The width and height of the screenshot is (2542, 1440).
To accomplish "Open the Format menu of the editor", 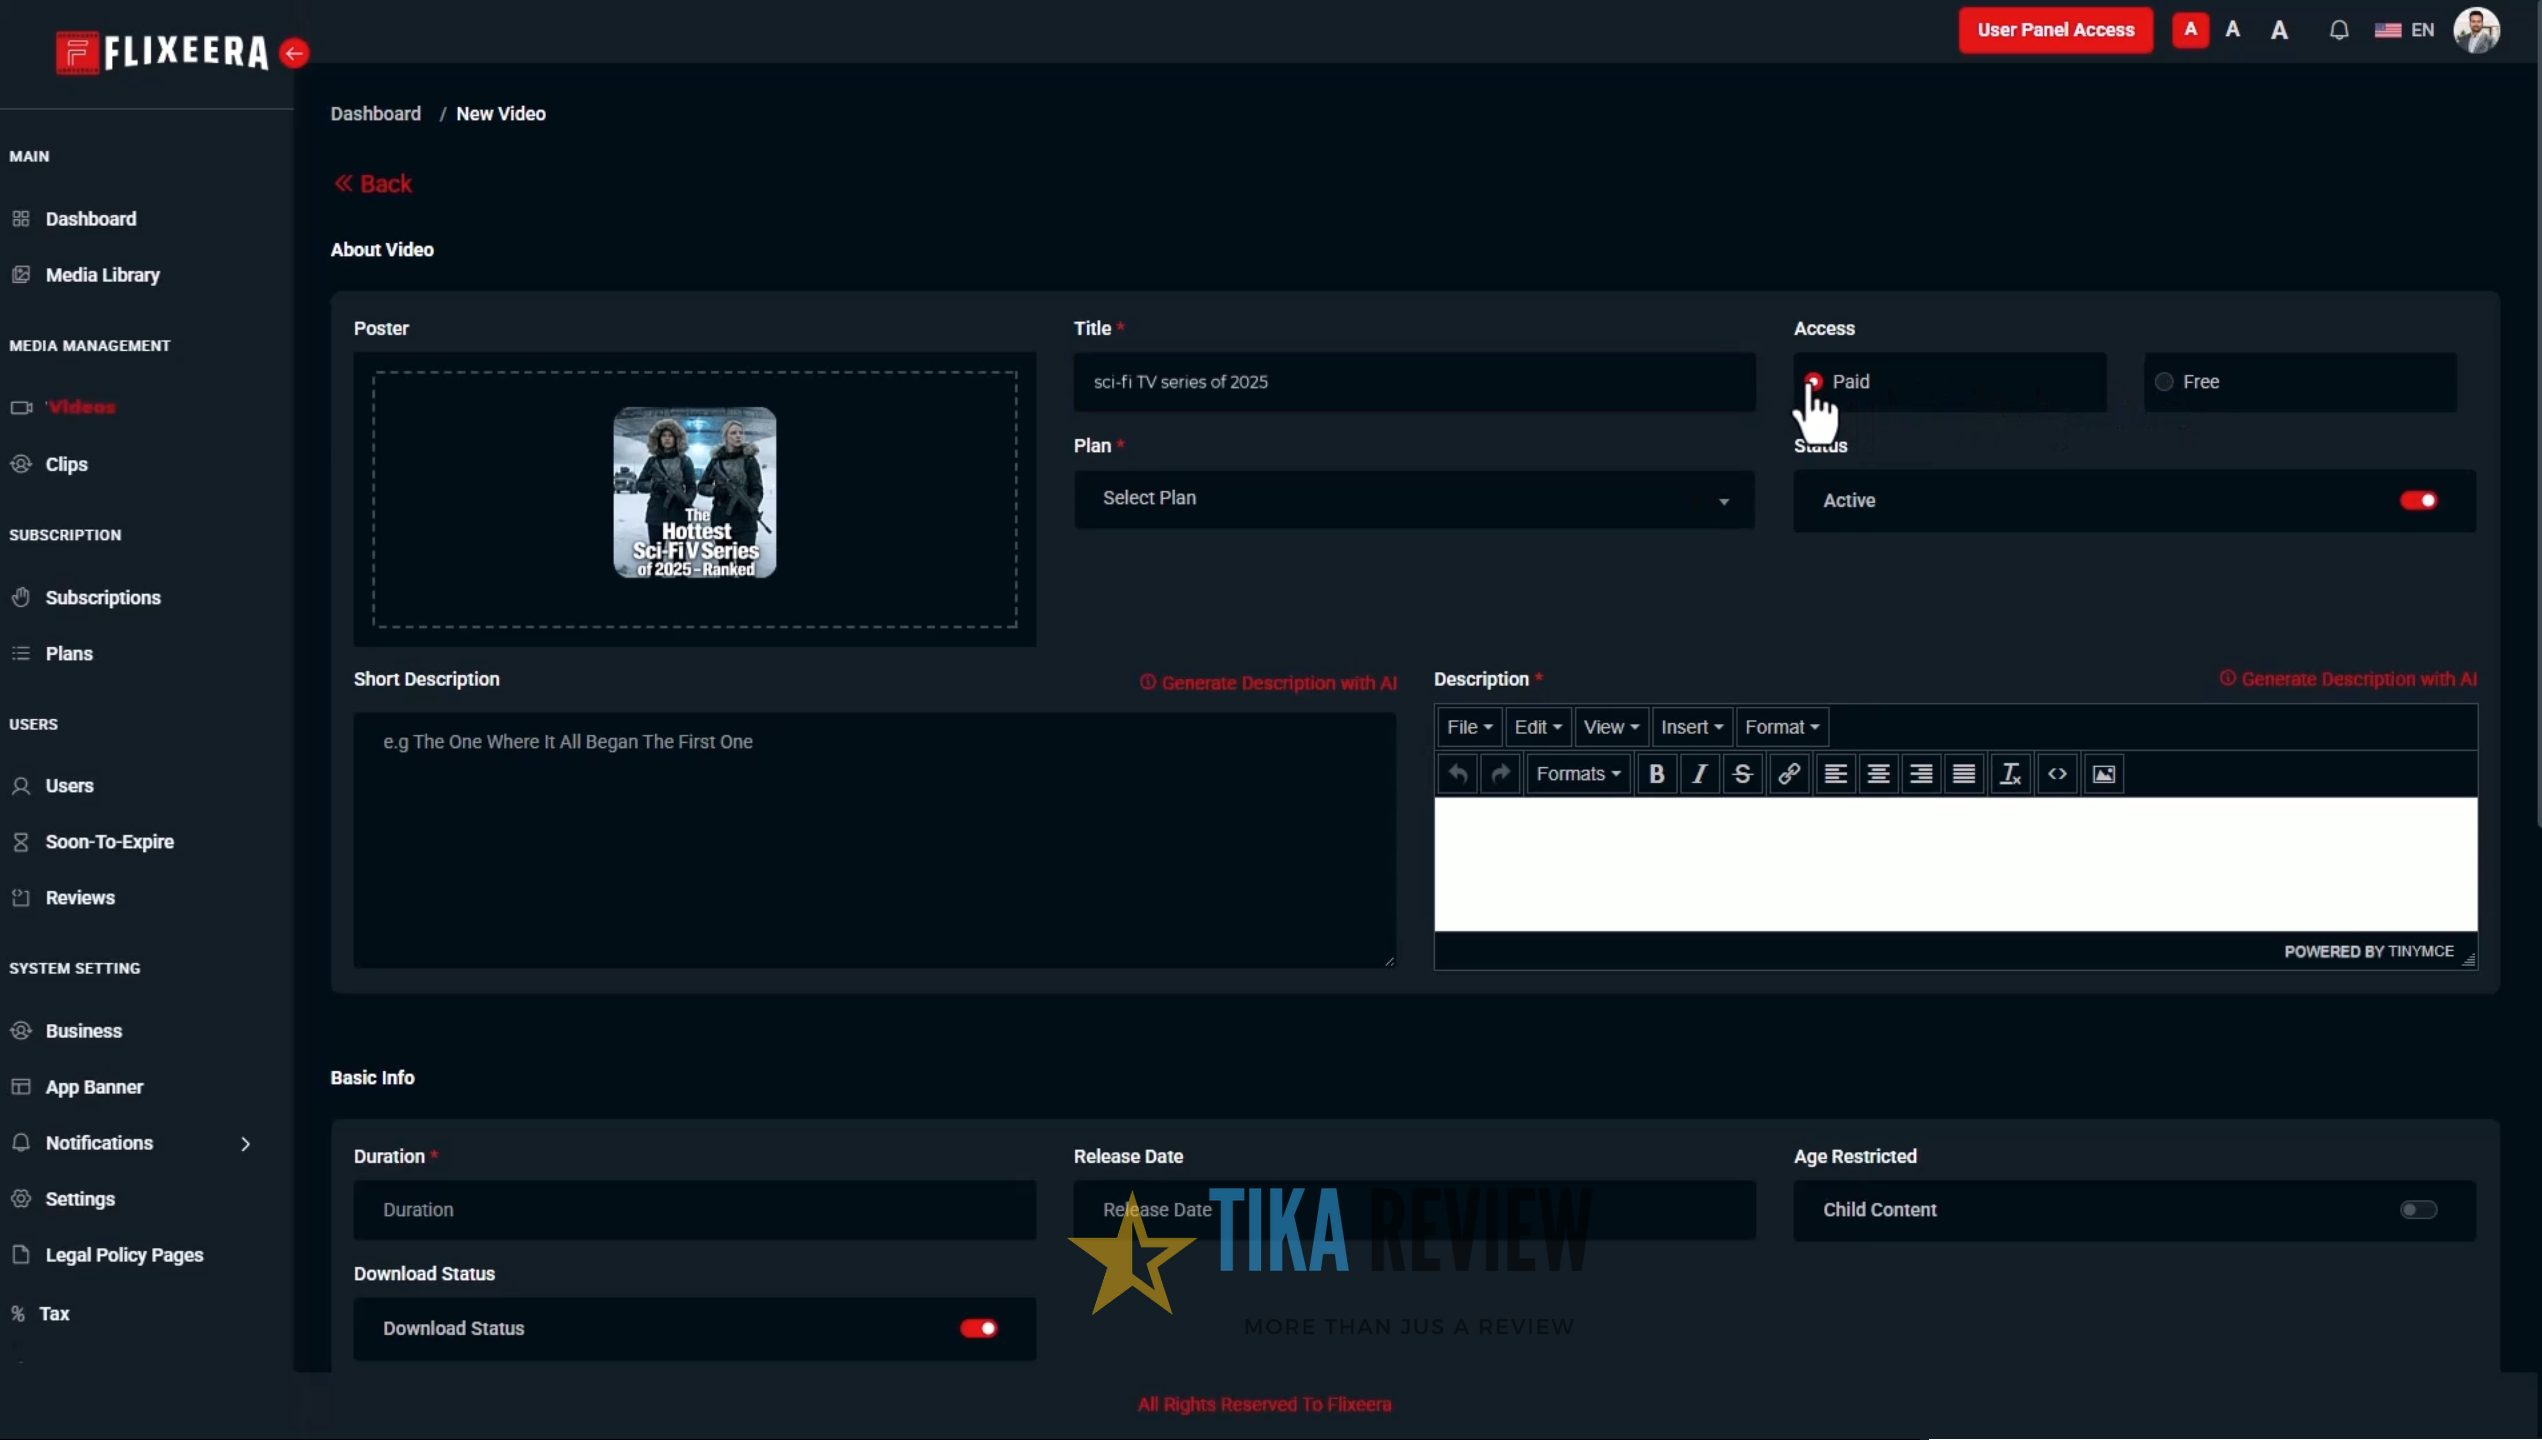I will [x=1781, y=727].
